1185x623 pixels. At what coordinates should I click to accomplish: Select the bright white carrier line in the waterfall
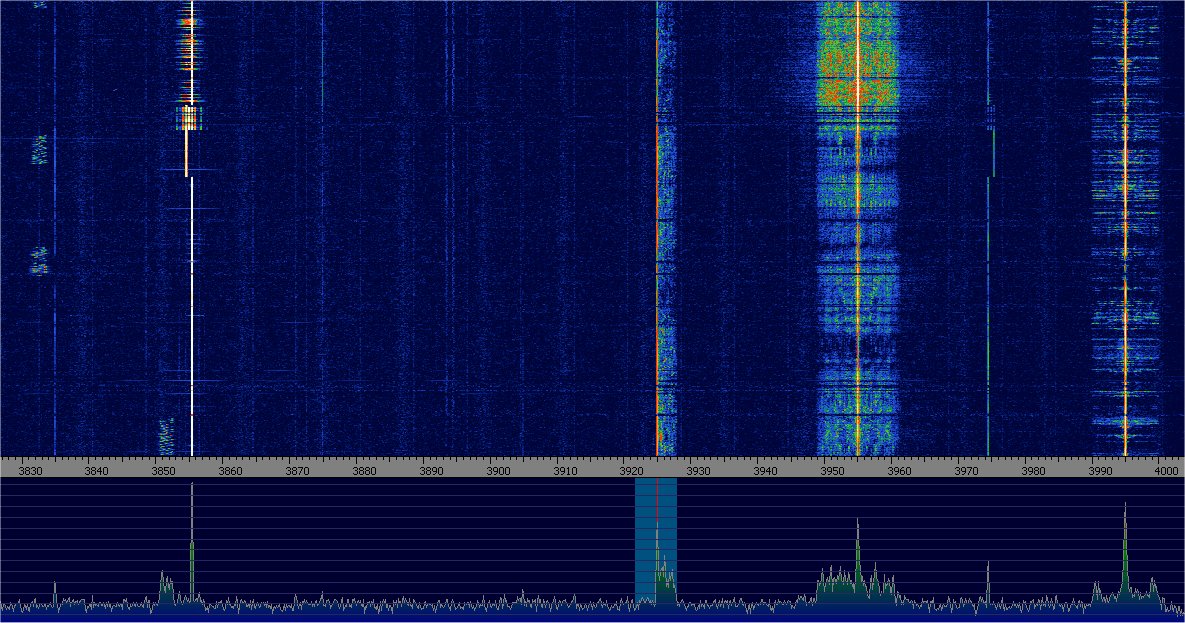[191, 300]
